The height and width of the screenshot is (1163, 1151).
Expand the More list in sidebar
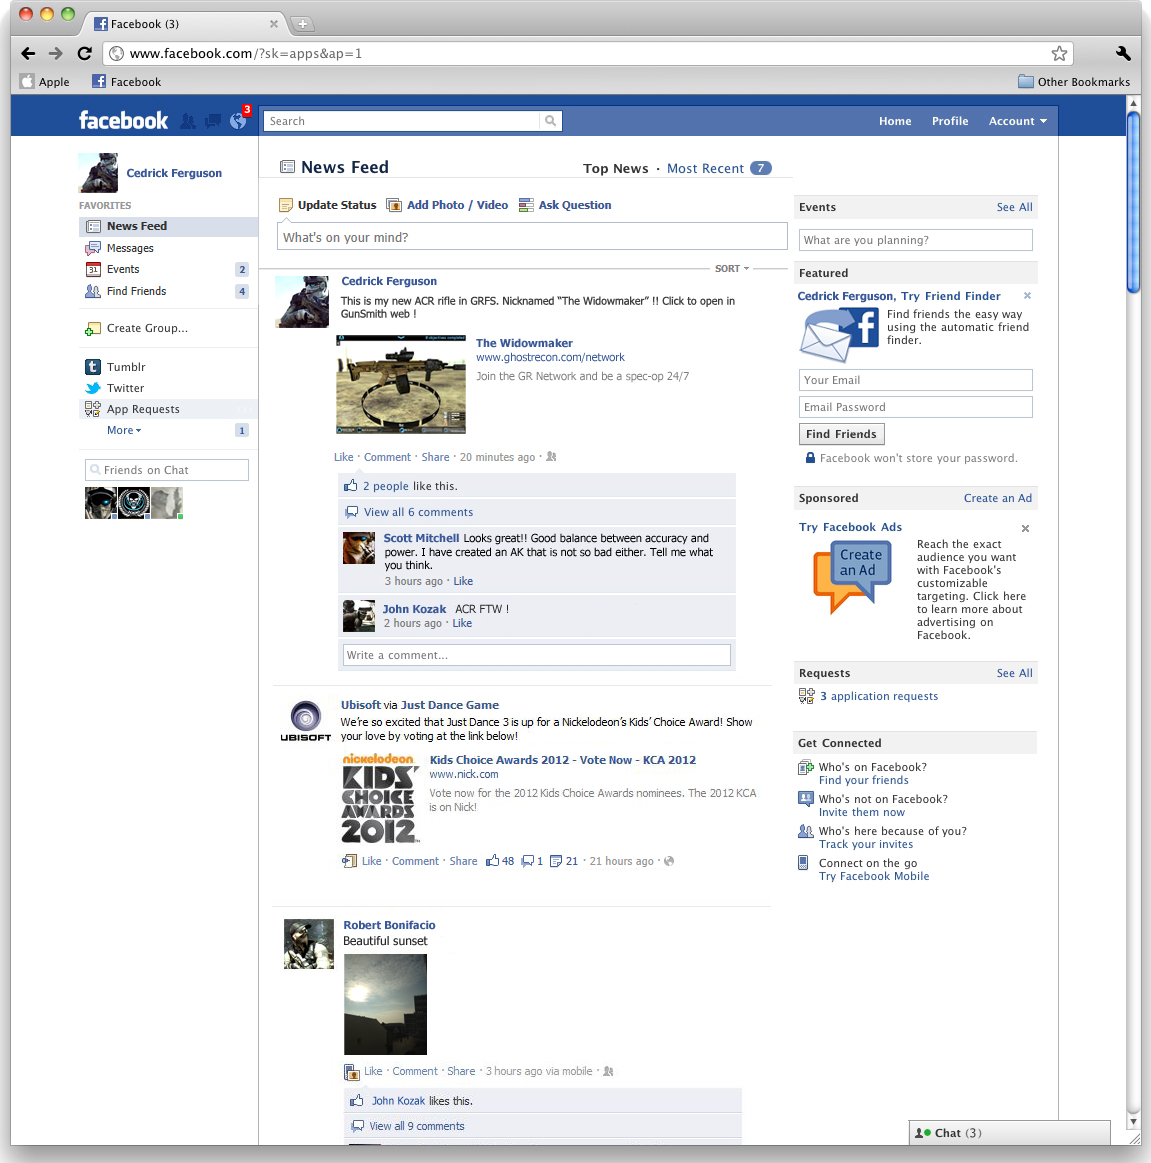(x=124, y=430)
